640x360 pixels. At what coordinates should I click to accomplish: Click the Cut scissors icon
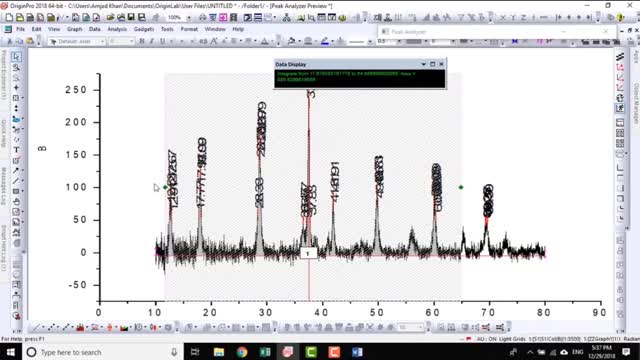click(9, 41)
